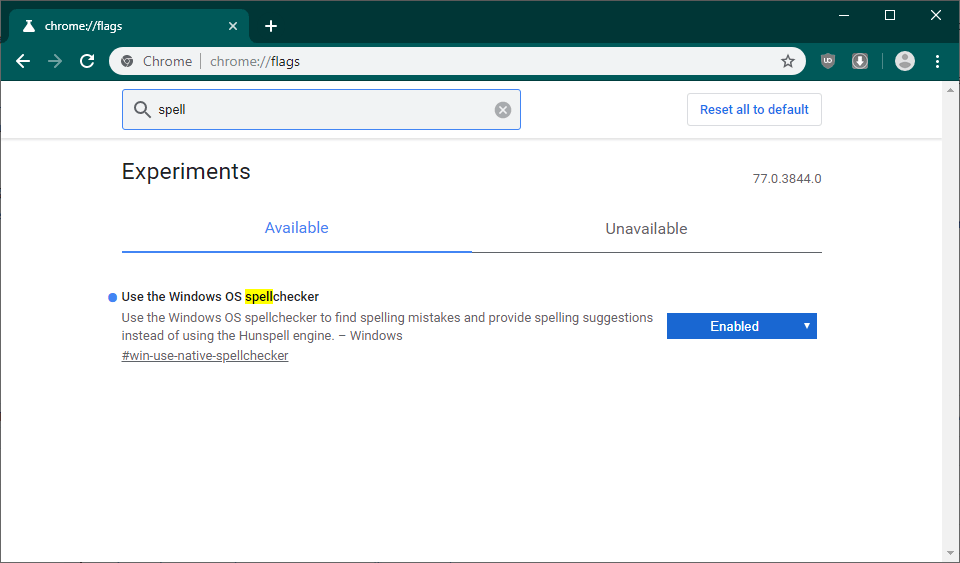
Task: Click the Chrome site info icon in address bar
Action: 127,61
